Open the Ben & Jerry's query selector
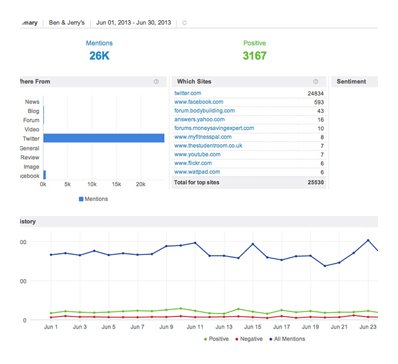 (x=67, y=23)
